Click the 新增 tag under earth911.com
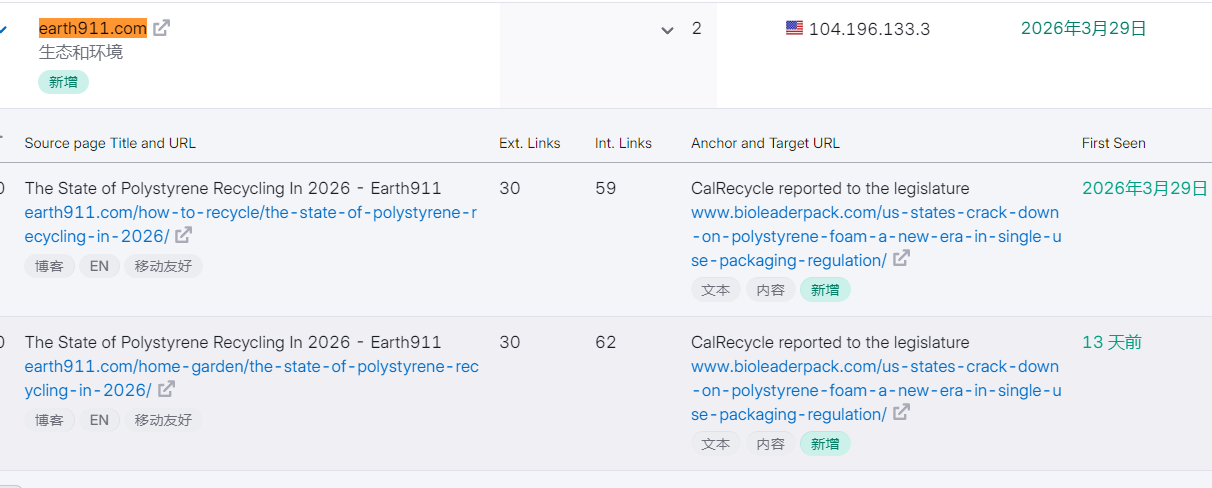Viewport: 1212px width, 488px height. point(63,82)
